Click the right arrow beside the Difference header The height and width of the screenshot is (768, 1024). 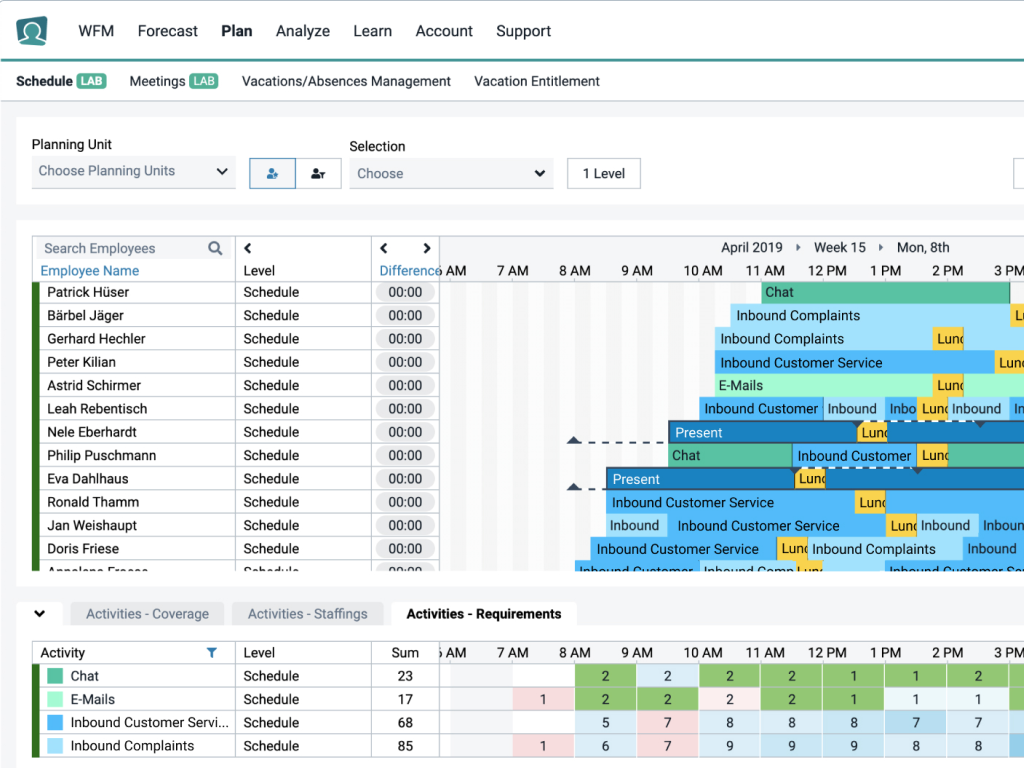tap(427, 247)
